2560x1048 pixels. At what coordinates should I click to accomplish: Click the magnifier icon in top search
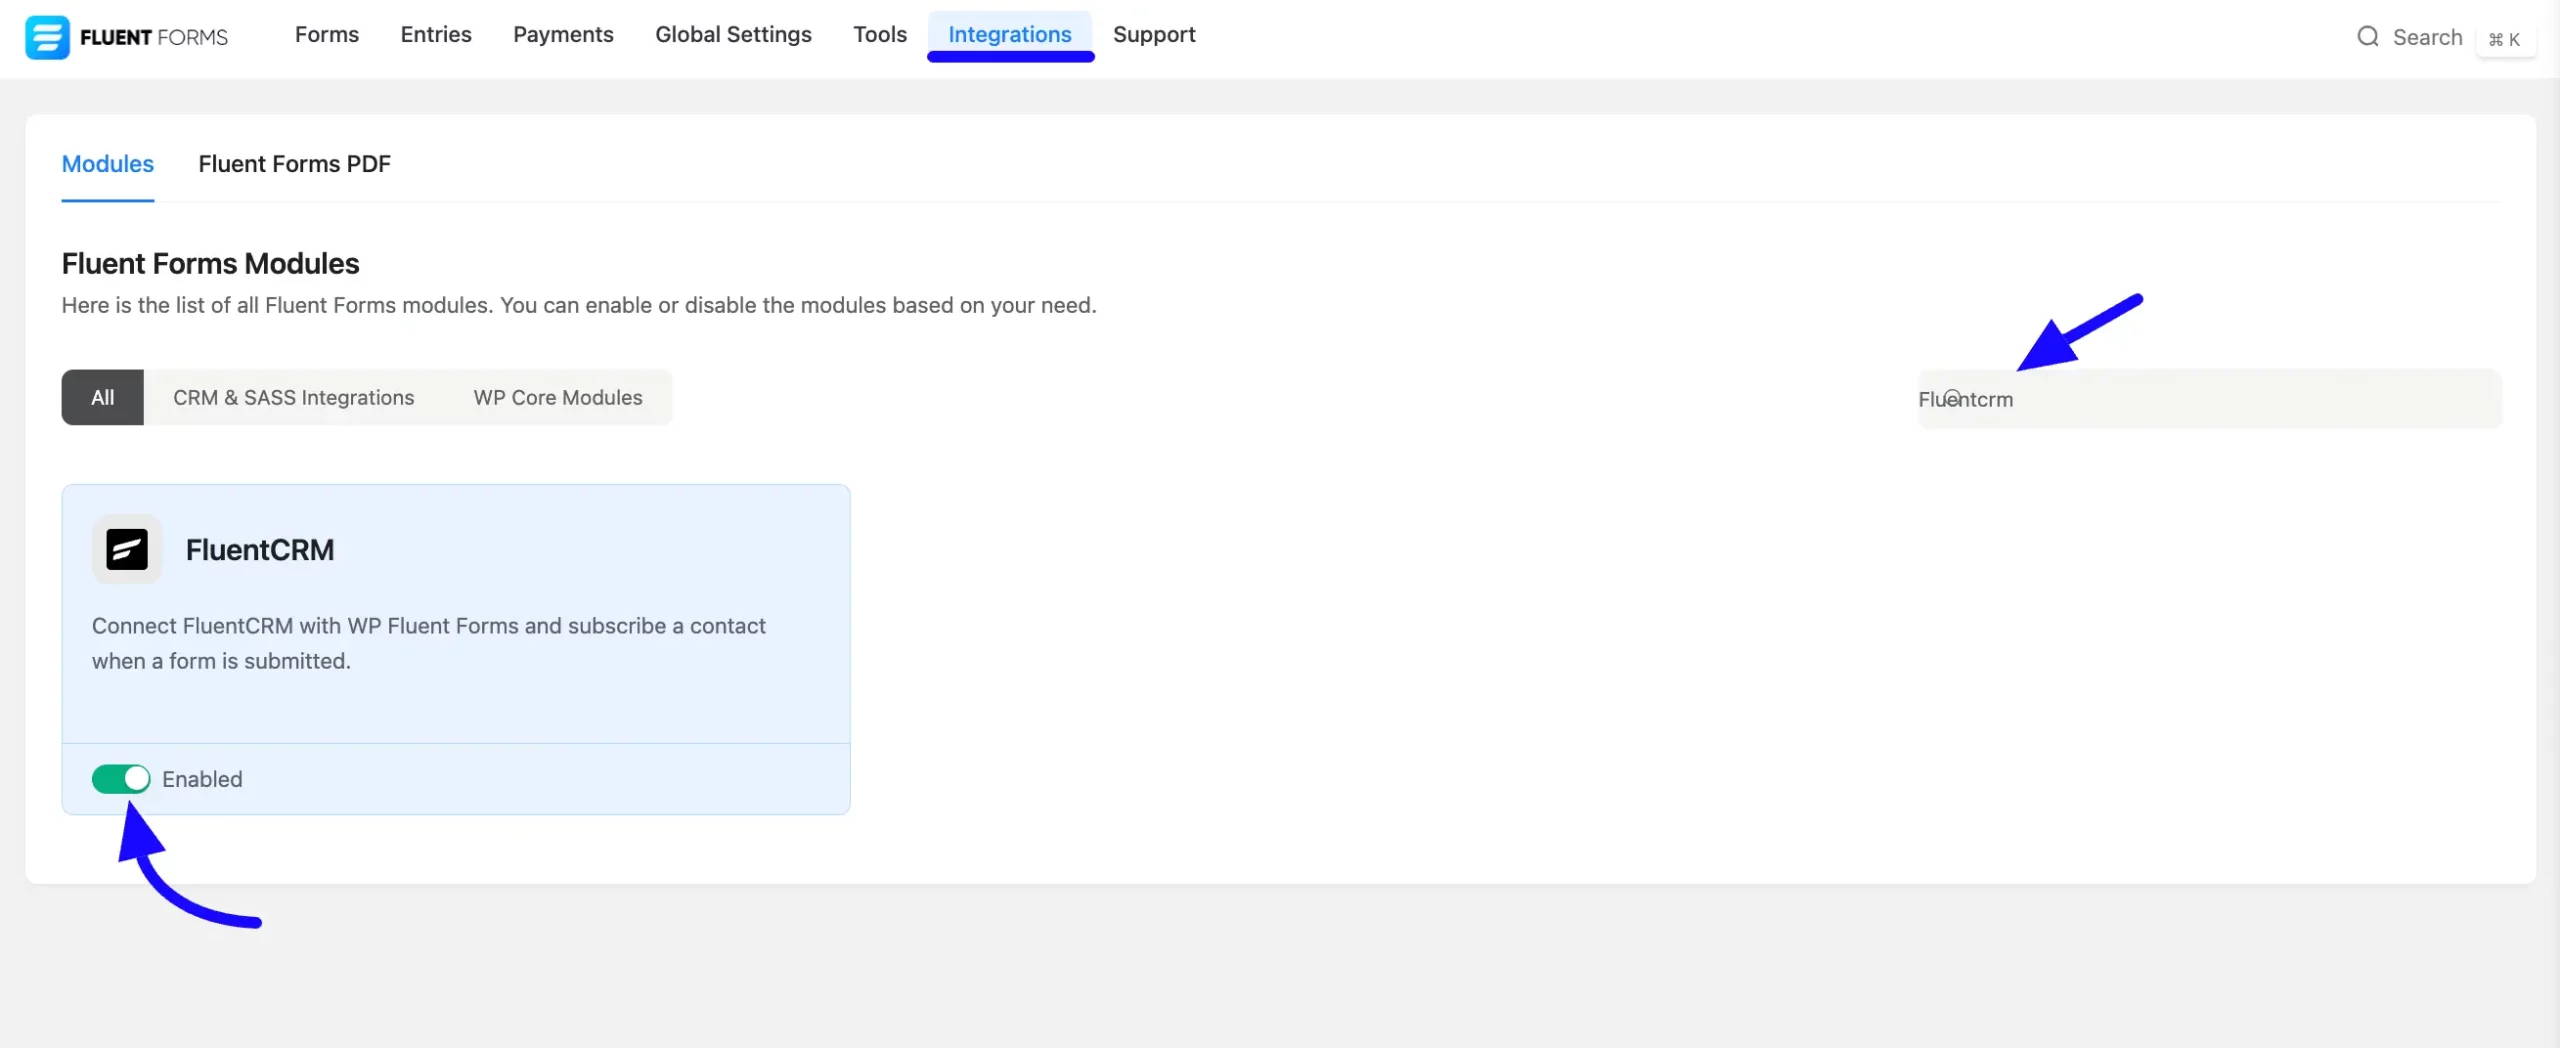coord(2367,37)
